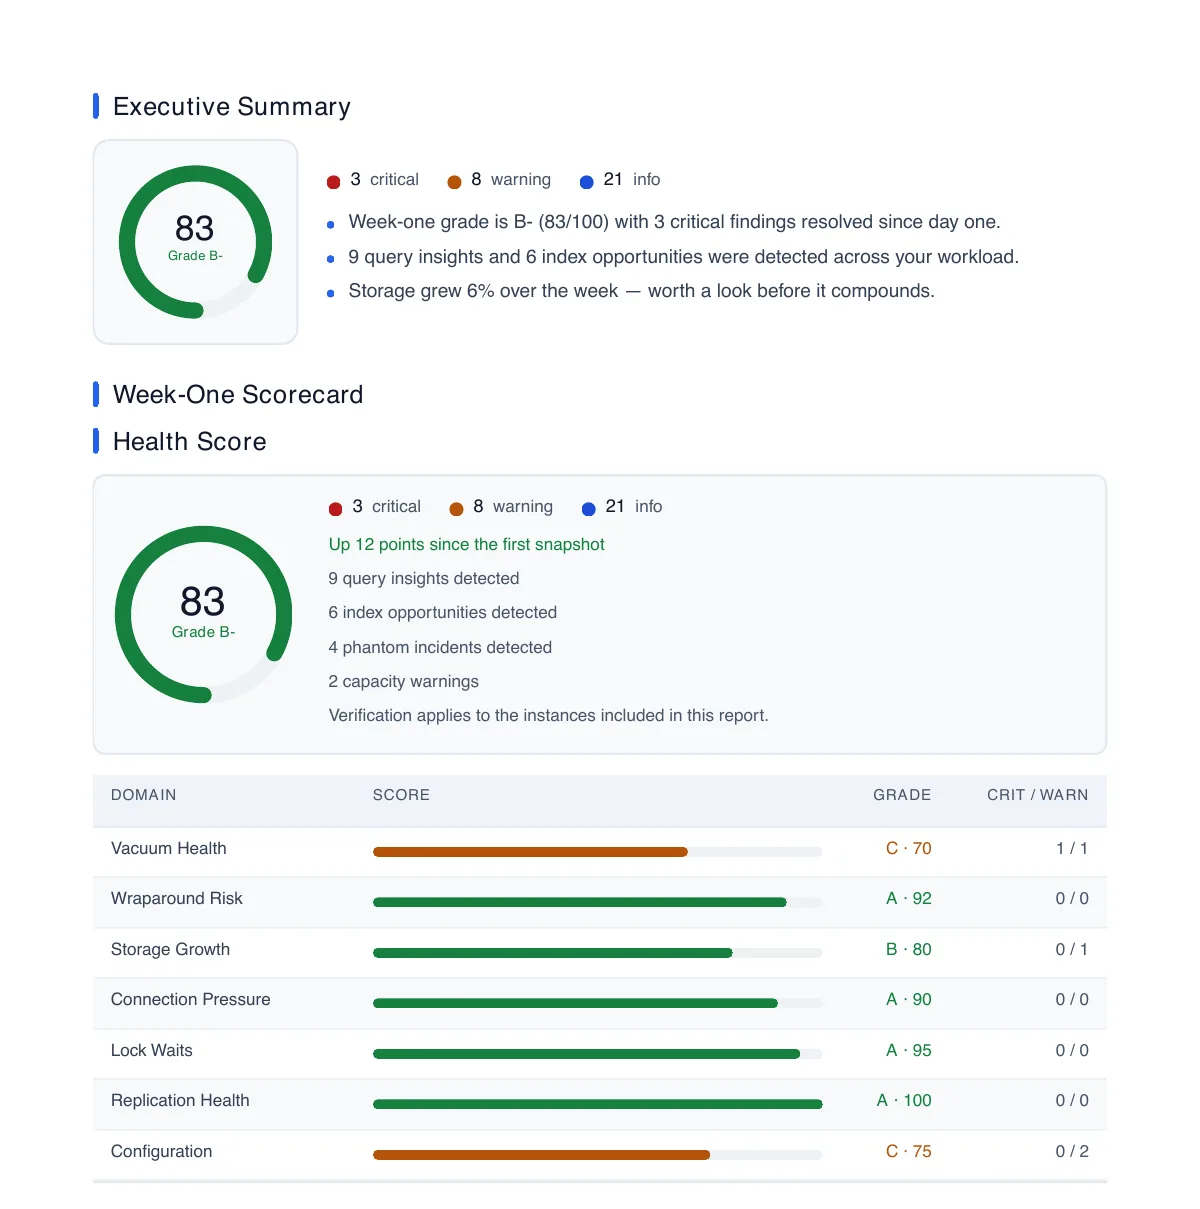Click the Executive Summary heading
Screen dimensions: 1200x1209
232,106
